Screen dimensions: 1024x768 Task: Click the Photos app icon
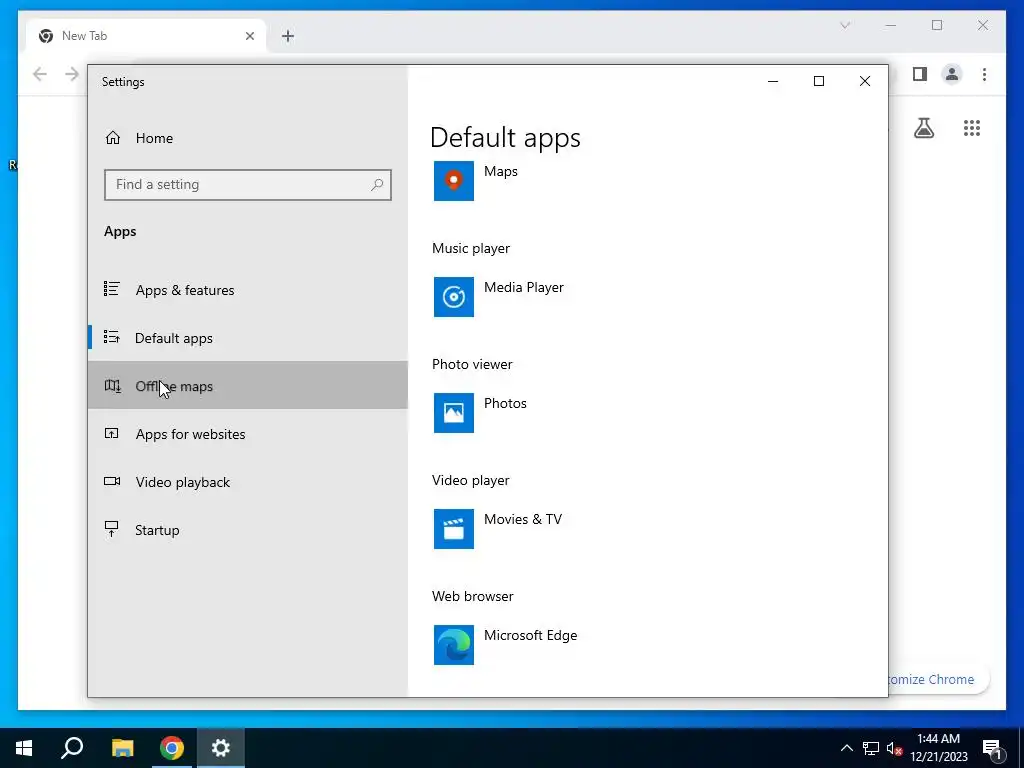click(454, 413)
